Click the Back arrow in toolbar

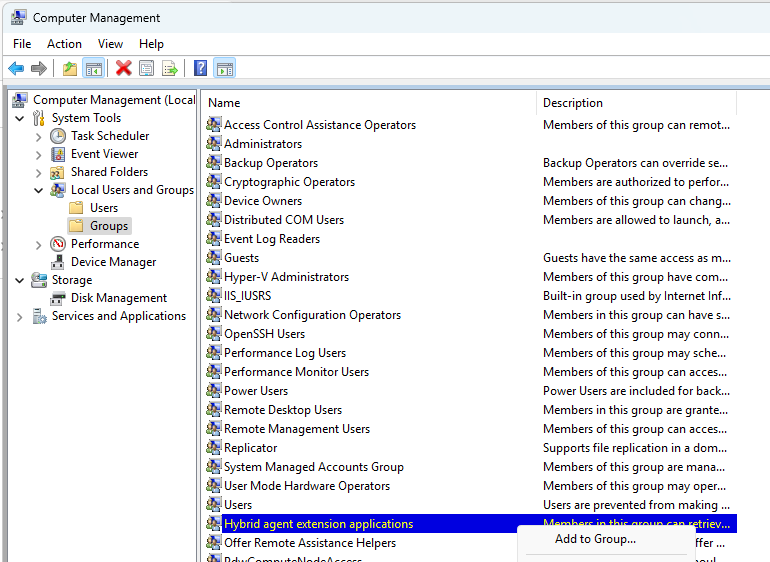coord(16,68)
